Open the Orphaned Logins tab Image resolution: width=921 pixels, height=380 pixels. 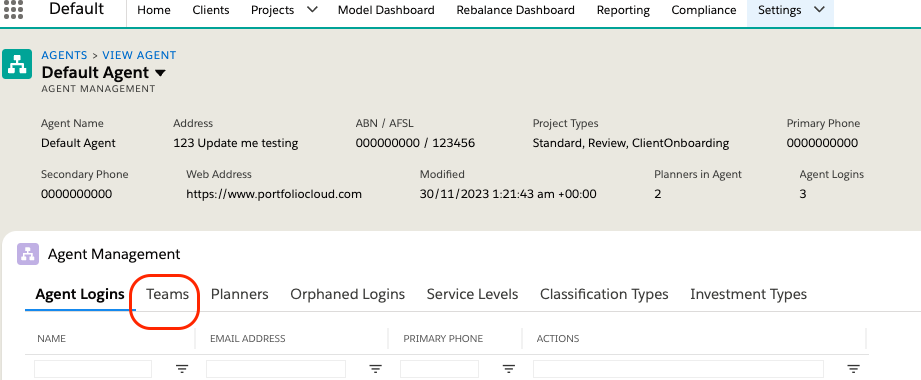(x=348, y=294)
